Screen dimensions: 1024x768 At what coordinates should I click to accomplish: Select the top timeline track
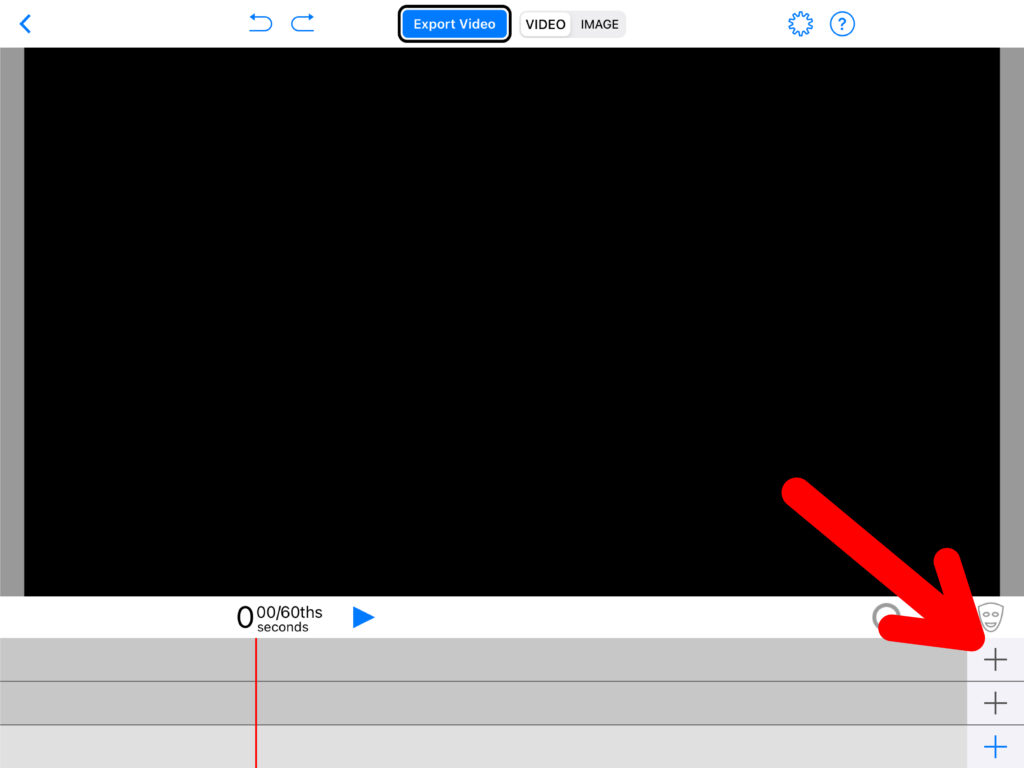click(600, 660)
